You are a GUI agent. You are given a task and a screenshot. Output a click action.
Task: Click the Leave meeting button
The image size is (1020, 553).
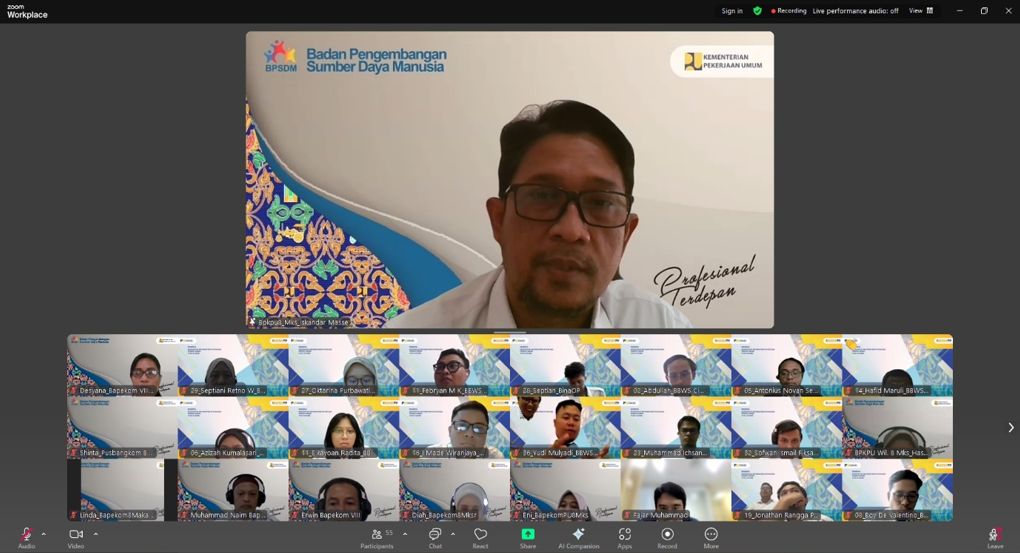click(995, 537)
